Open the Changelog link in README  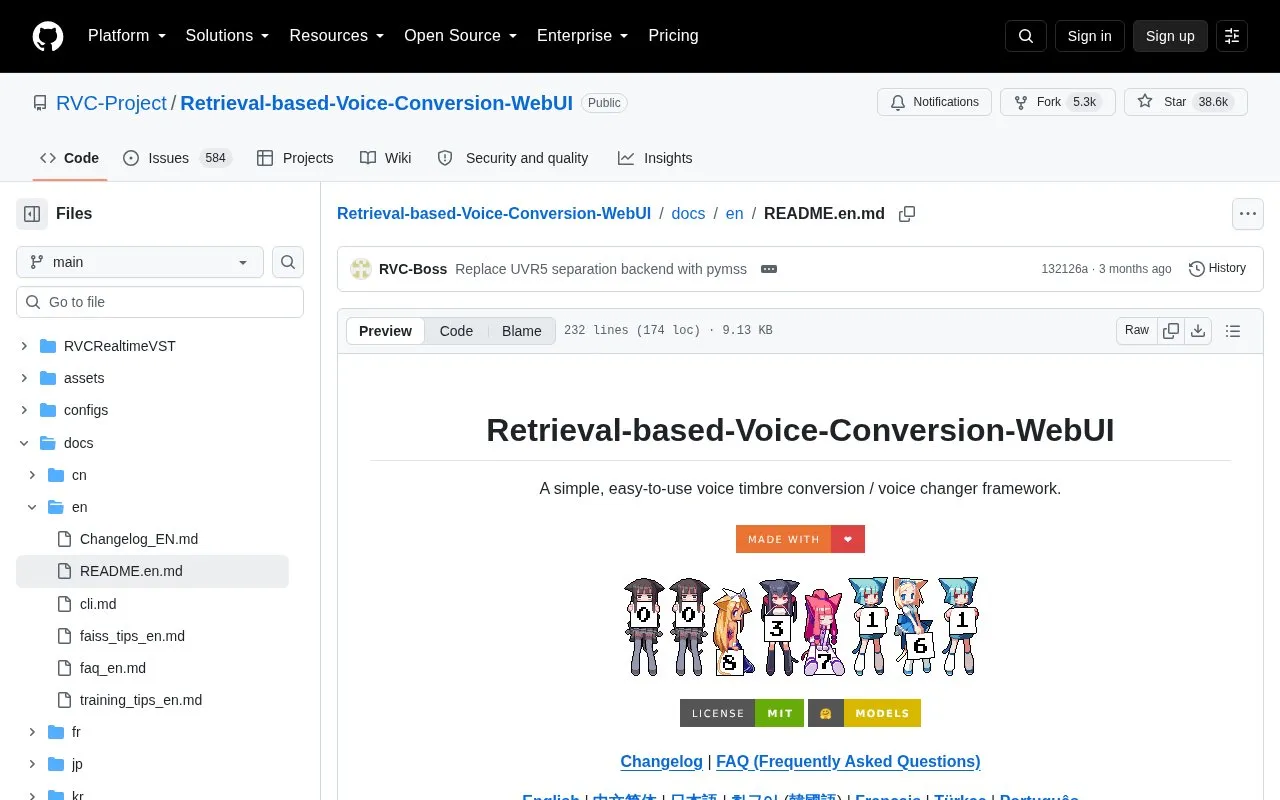pyautogui.click(x=661, y=761)
